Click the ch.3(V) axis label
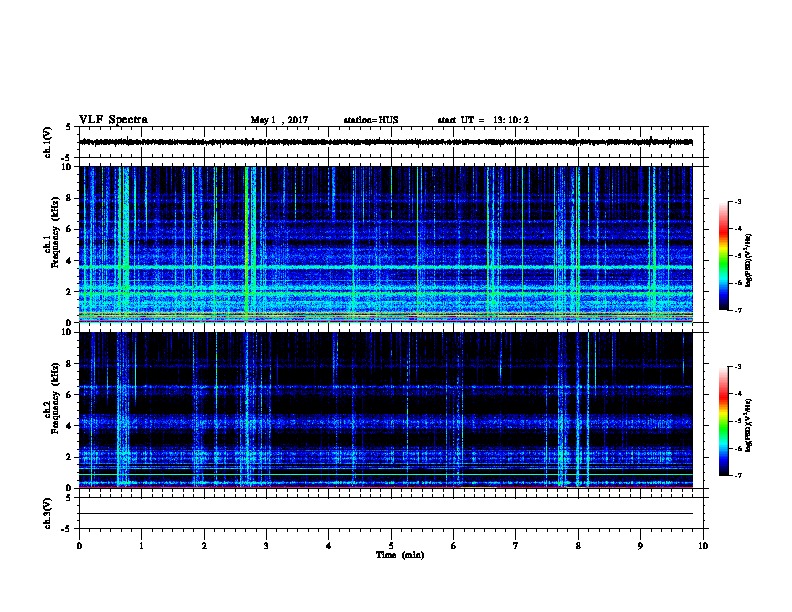 (x=47, y=513)
